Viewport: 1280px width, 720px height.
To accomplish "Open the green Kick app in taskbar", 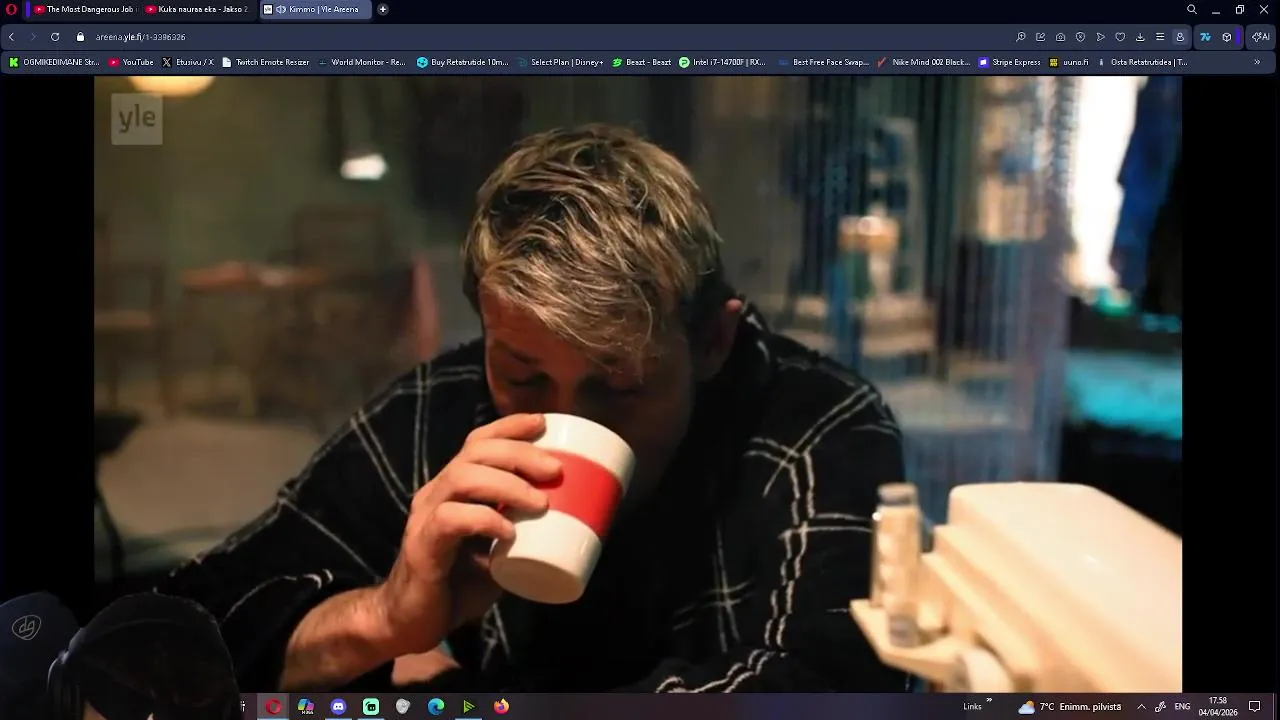I will coord(371,706).
